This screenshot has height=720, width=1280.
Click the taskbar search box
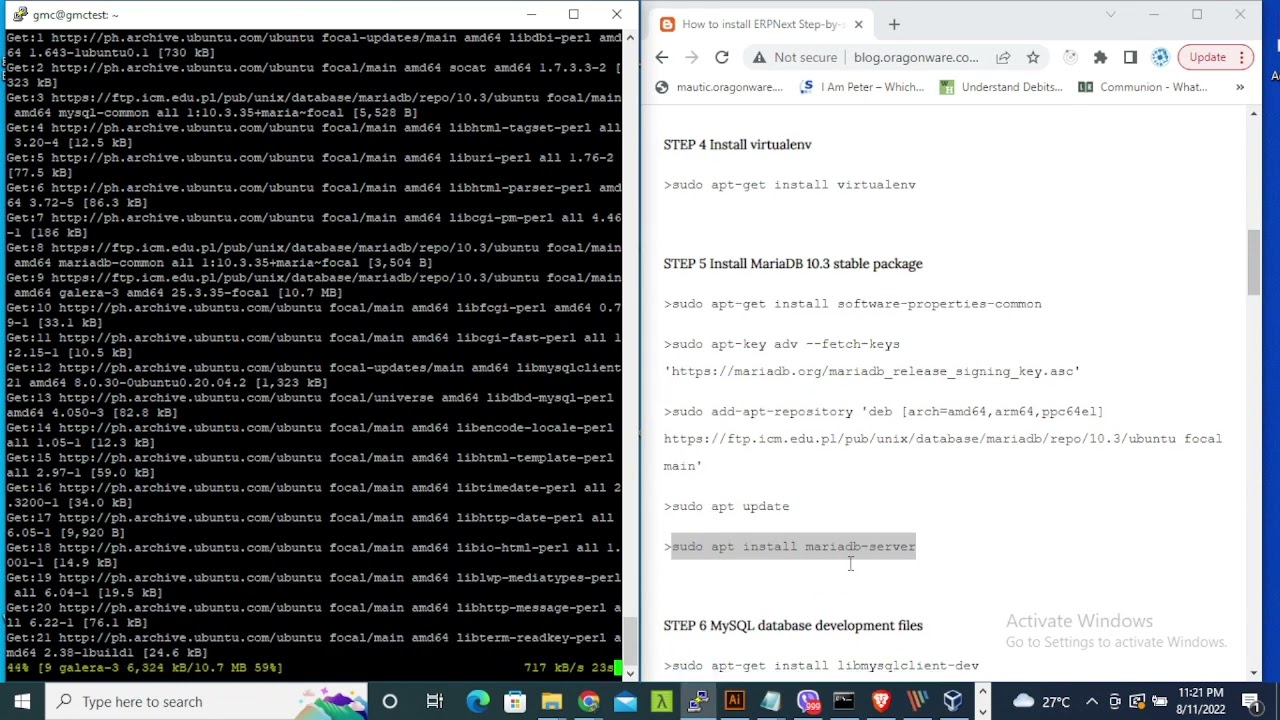[x=208, y=701]
